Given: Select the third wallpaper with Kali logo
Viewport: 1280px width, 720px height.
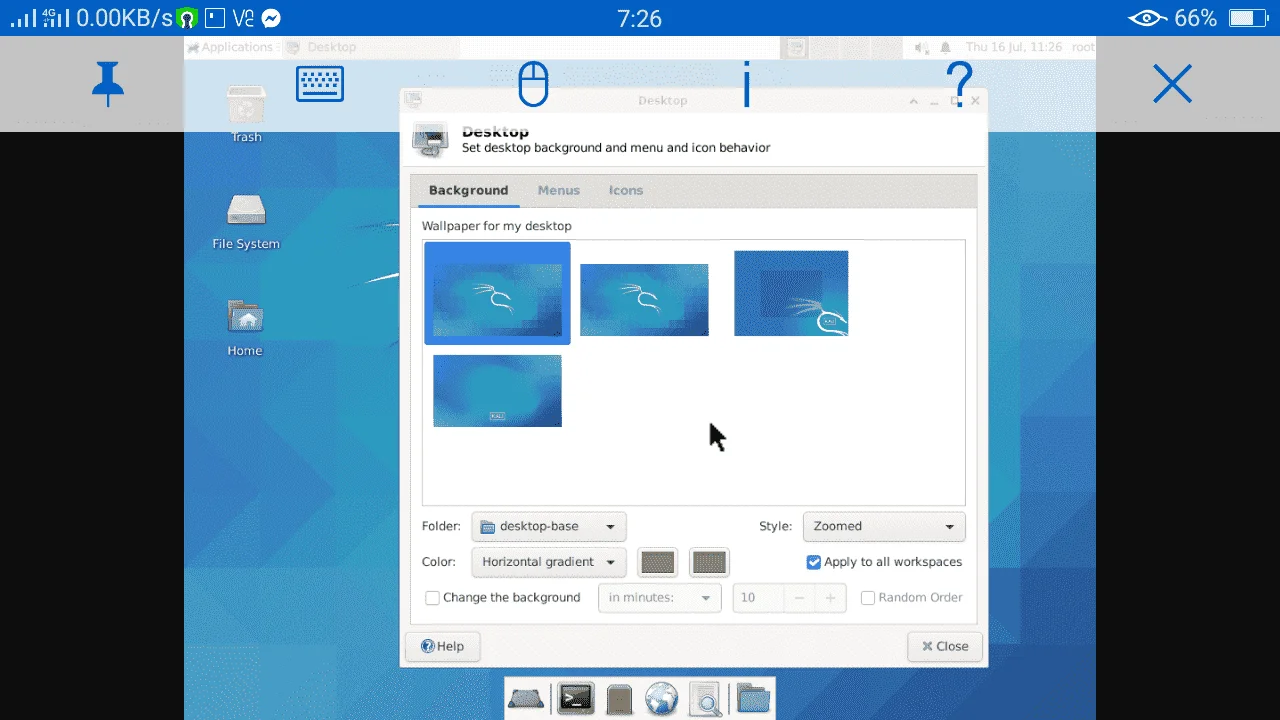Looking at the screenshot, I should pos(791,293).
